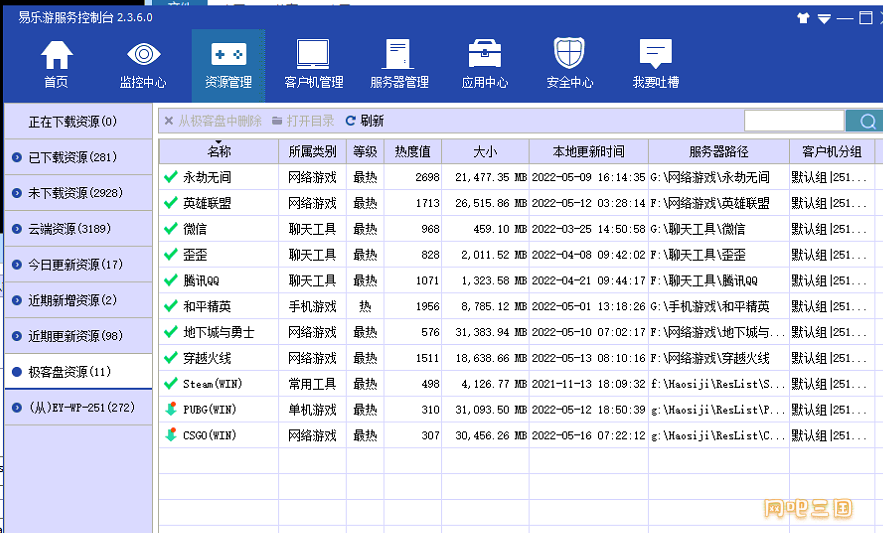Click heat value 2698
This screenshot has width=883, height=533.
click(427, 177)
